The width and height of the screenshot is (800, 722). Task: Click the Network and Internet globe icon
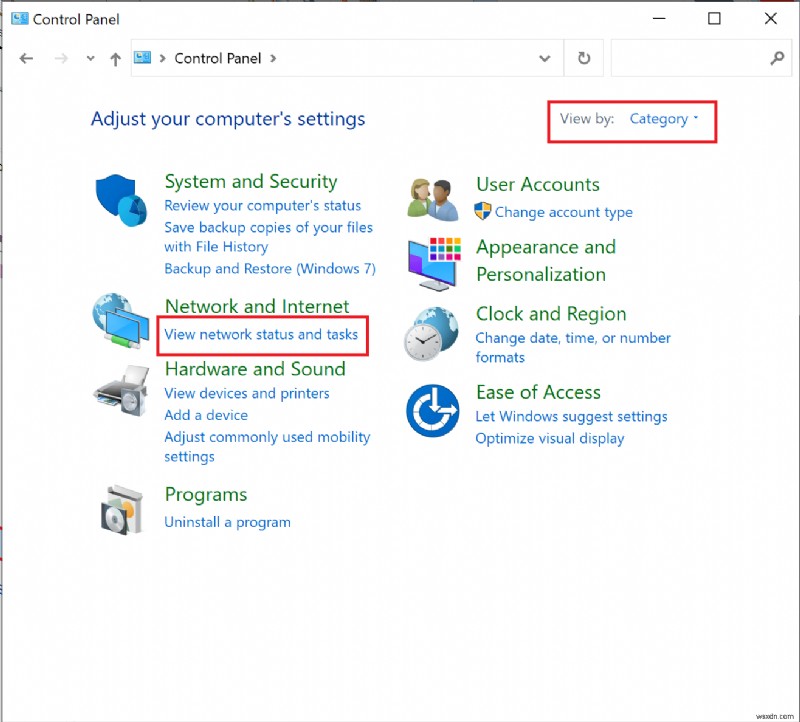(x=121, y=320)
